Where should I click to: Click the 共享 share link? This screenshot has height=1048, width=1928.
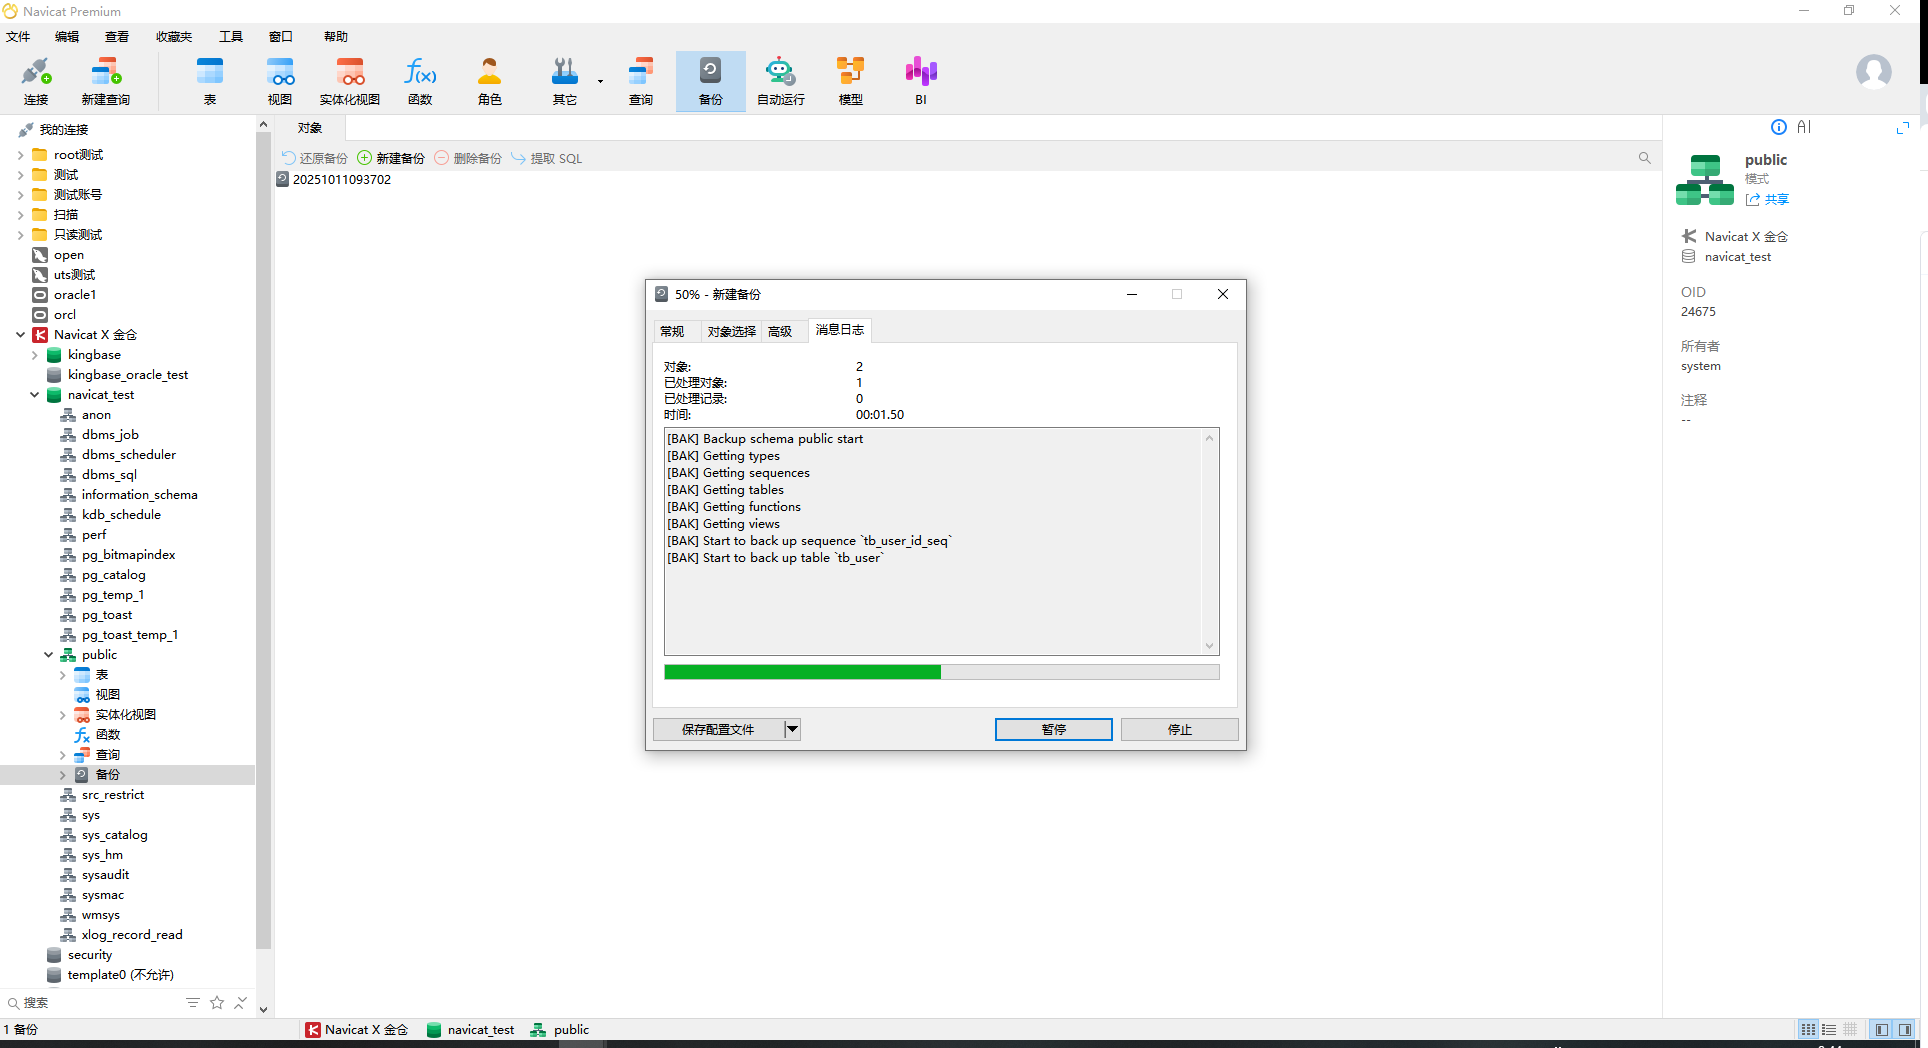[1767, 199]
